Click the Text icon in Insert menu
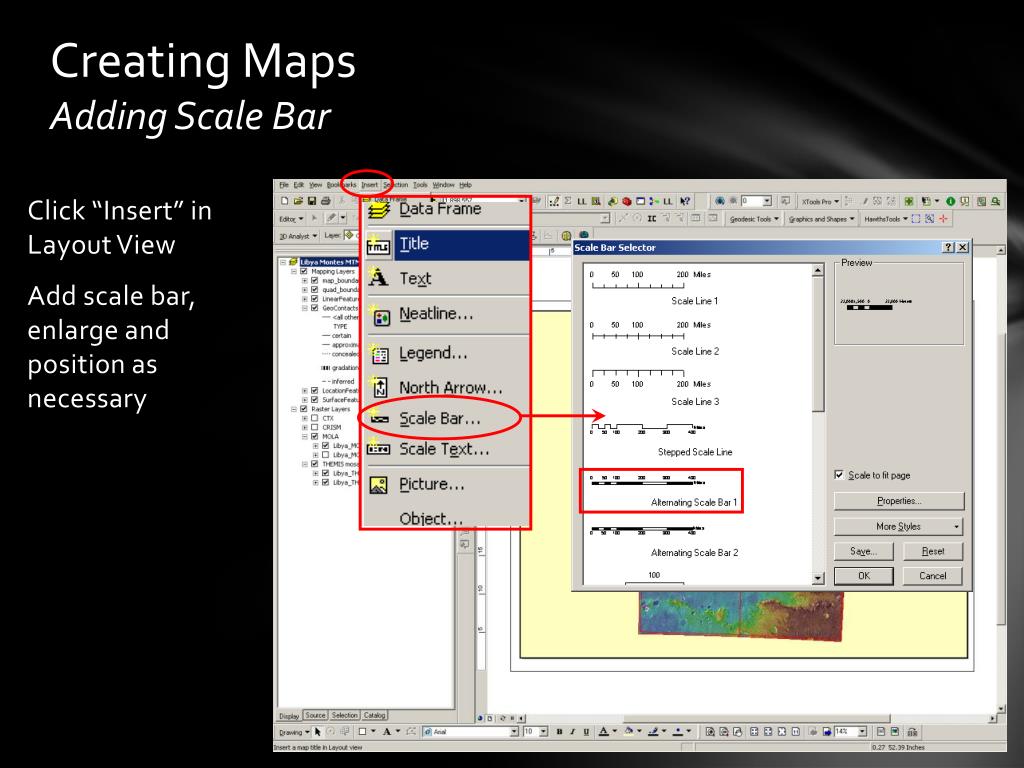 pyautogui.click(x=379, y=279)
